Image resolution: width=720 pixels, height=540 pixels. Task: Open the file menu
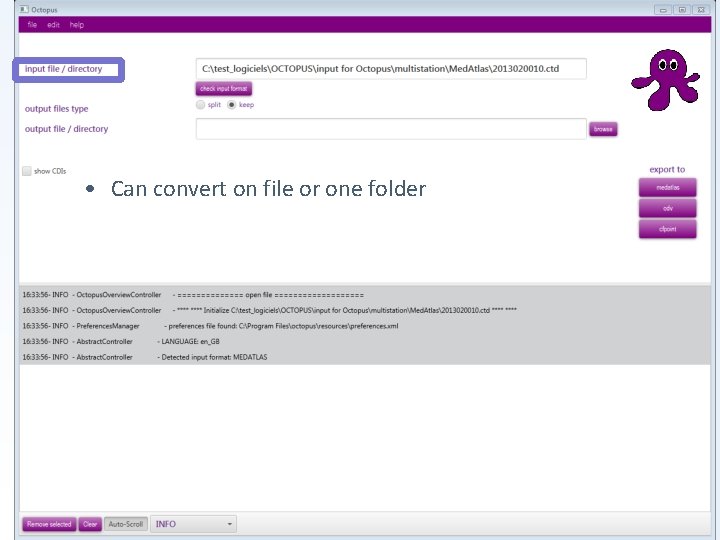(32, 25)
